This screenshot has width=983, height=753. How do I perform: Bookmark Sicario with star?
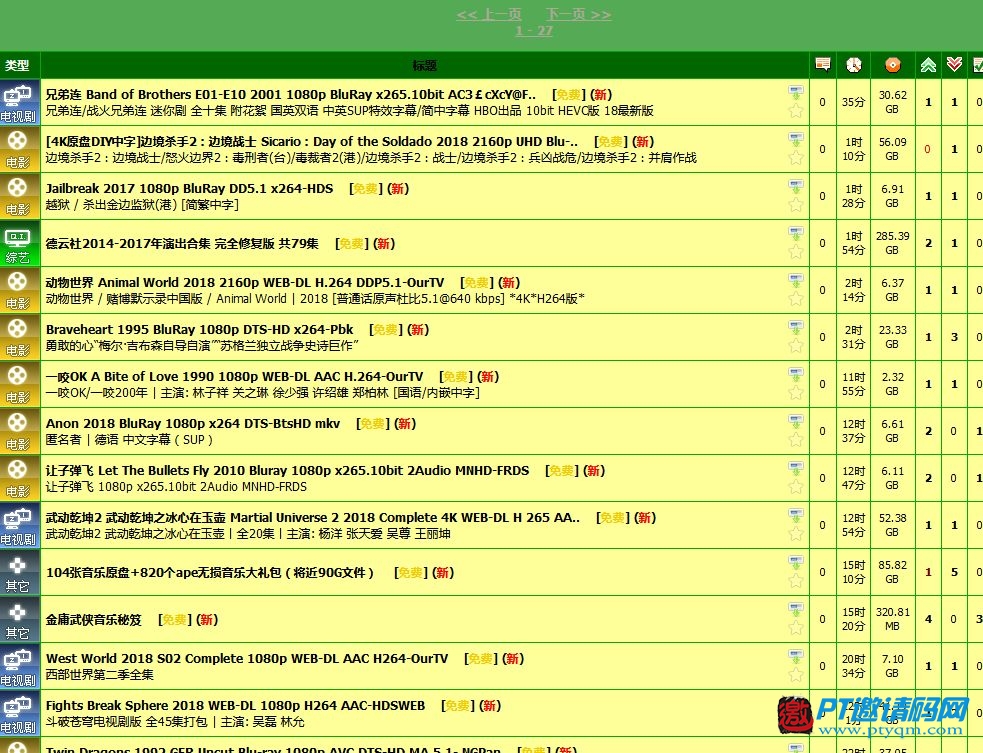coord(796,158)
